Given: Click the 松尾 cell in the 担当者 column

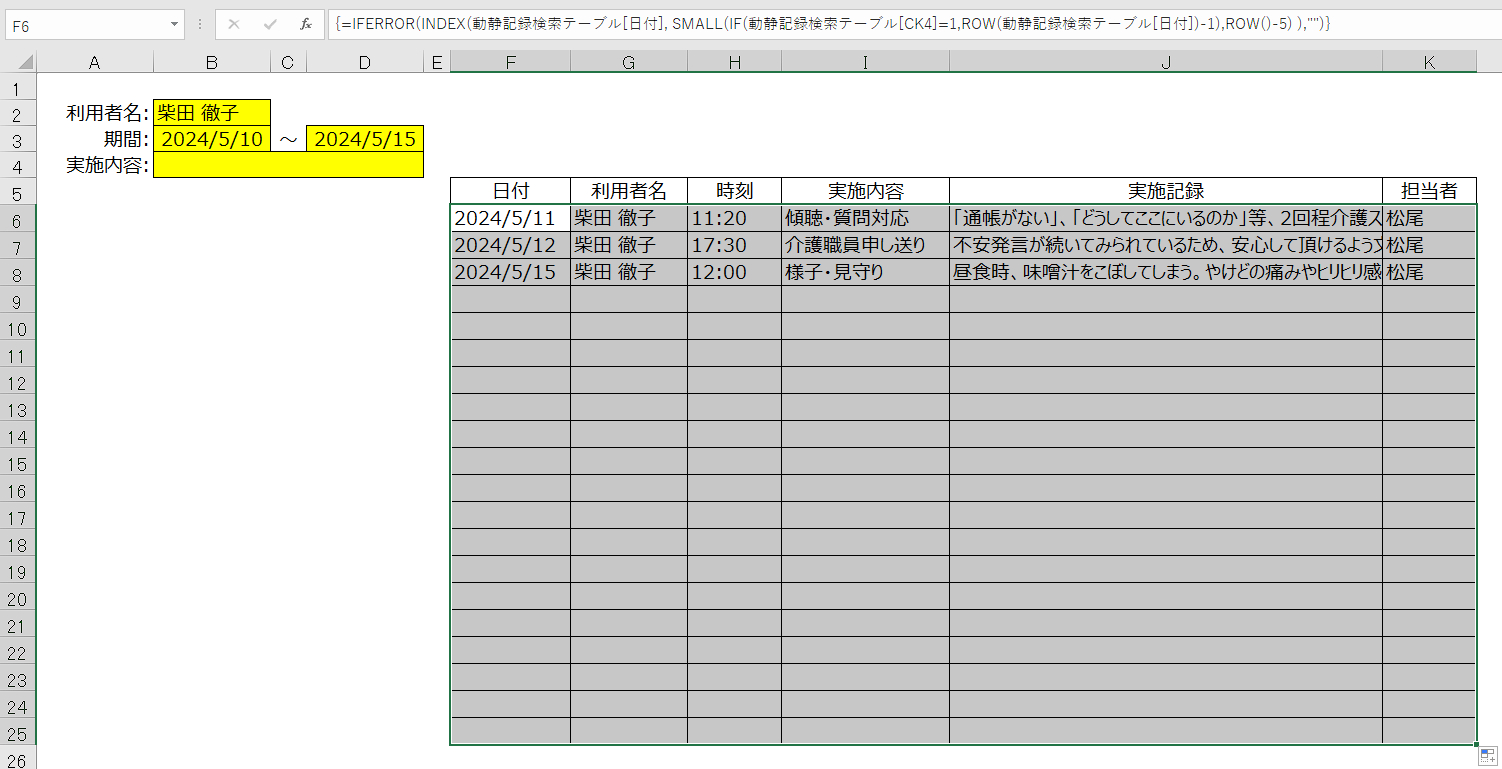Looking at the screenshot, I should [1428, 218].
